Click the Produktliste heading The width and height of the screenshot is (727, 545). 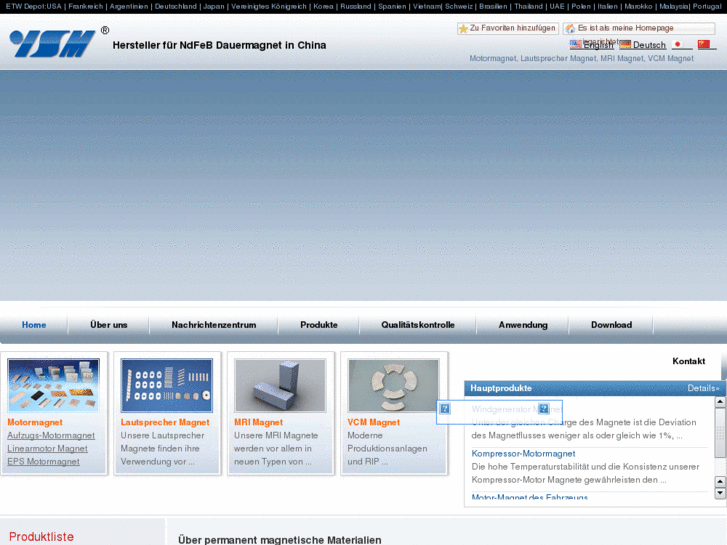41,537
